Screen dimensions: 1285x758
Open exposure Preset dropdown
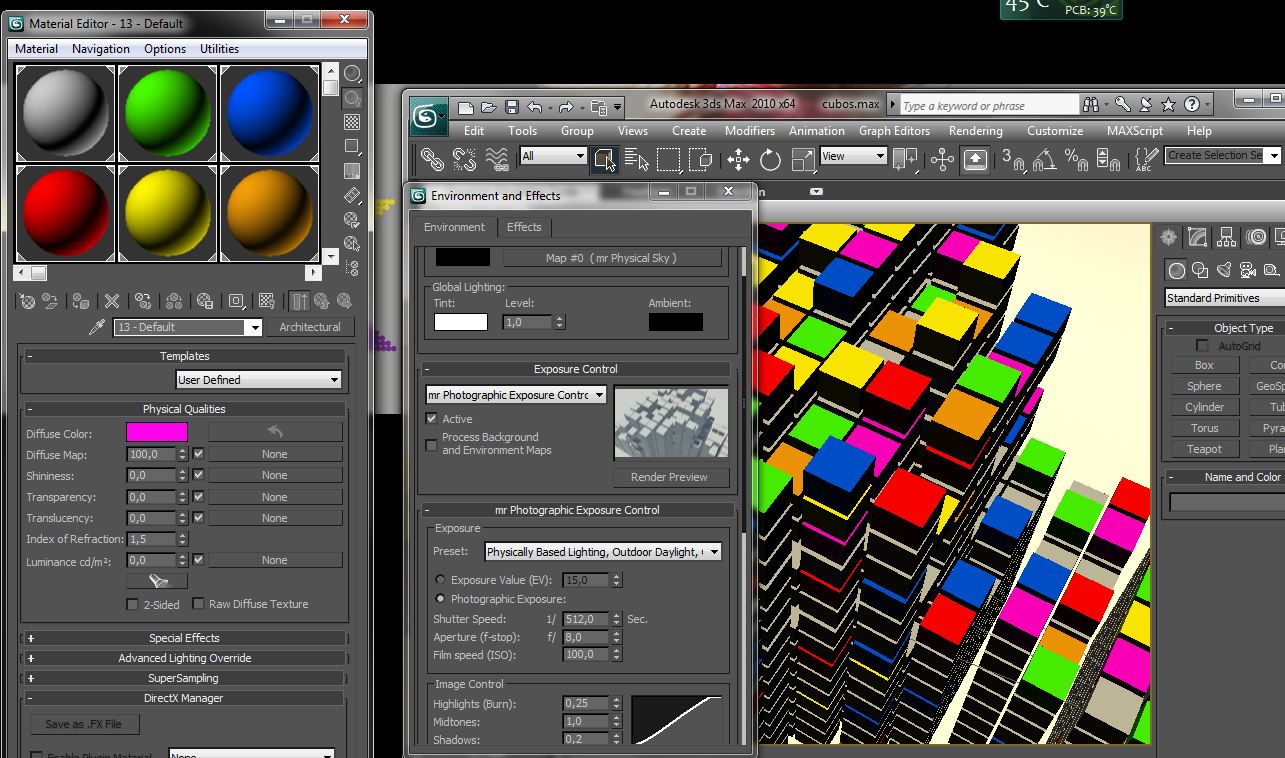pyautogui.click(x=603, y=552)
